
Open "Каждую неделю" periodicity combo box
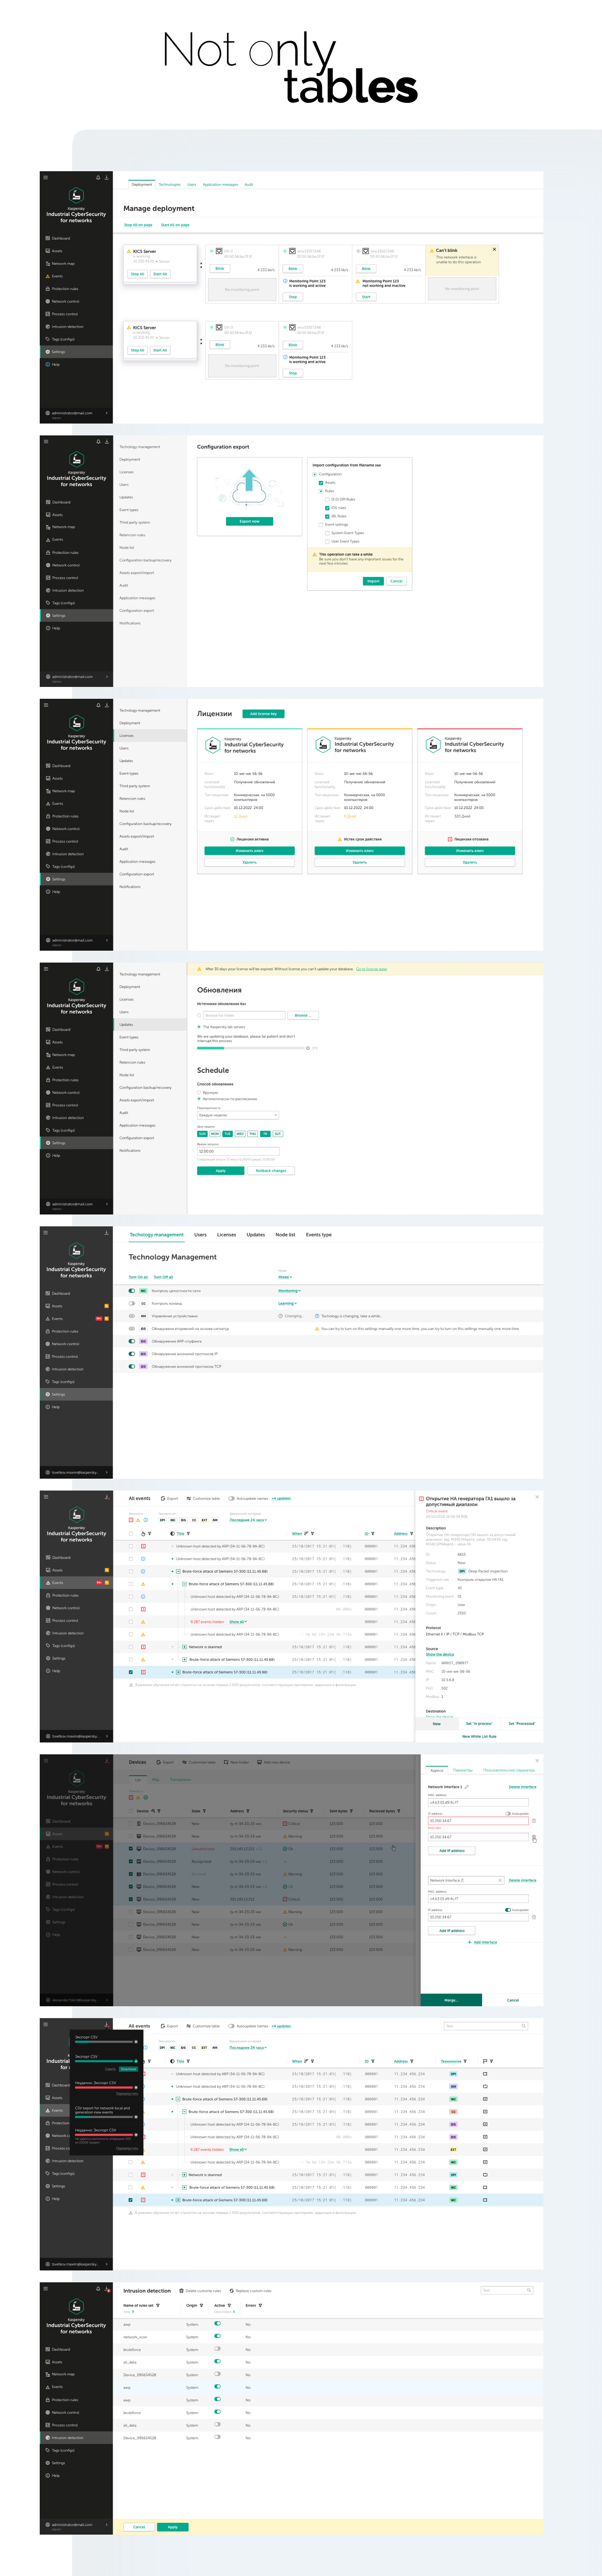[237, 1115]
